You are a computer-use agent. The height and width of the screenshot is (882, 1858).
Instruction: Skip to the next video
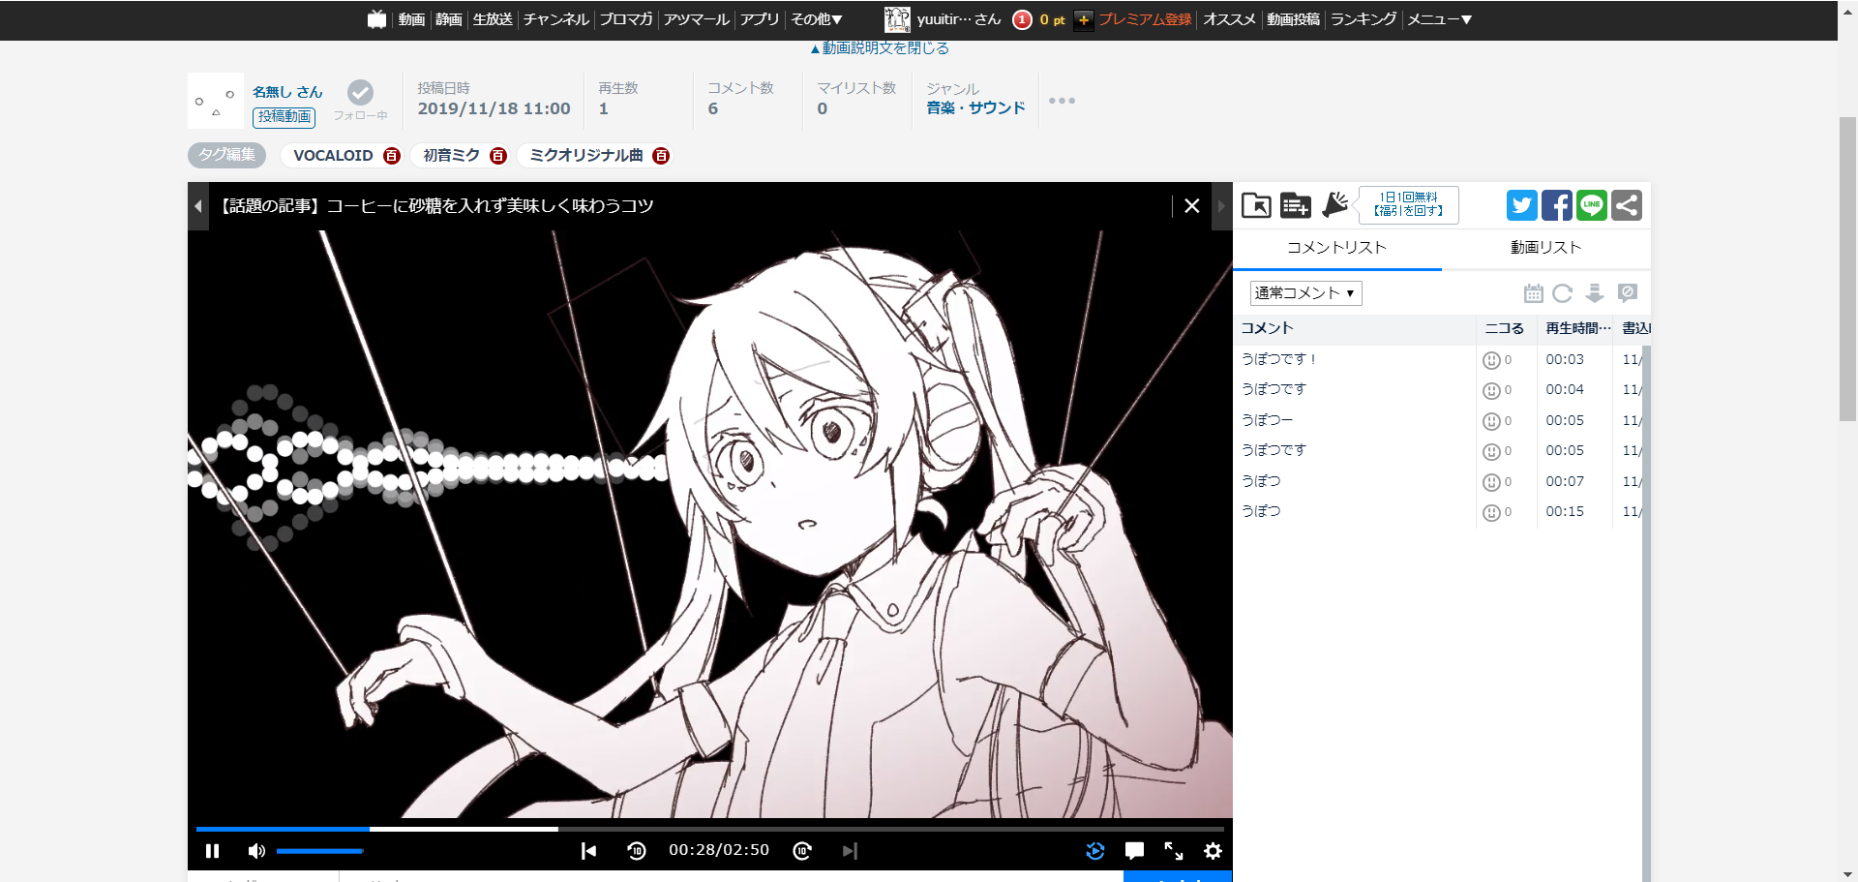(x=850, y=851)
